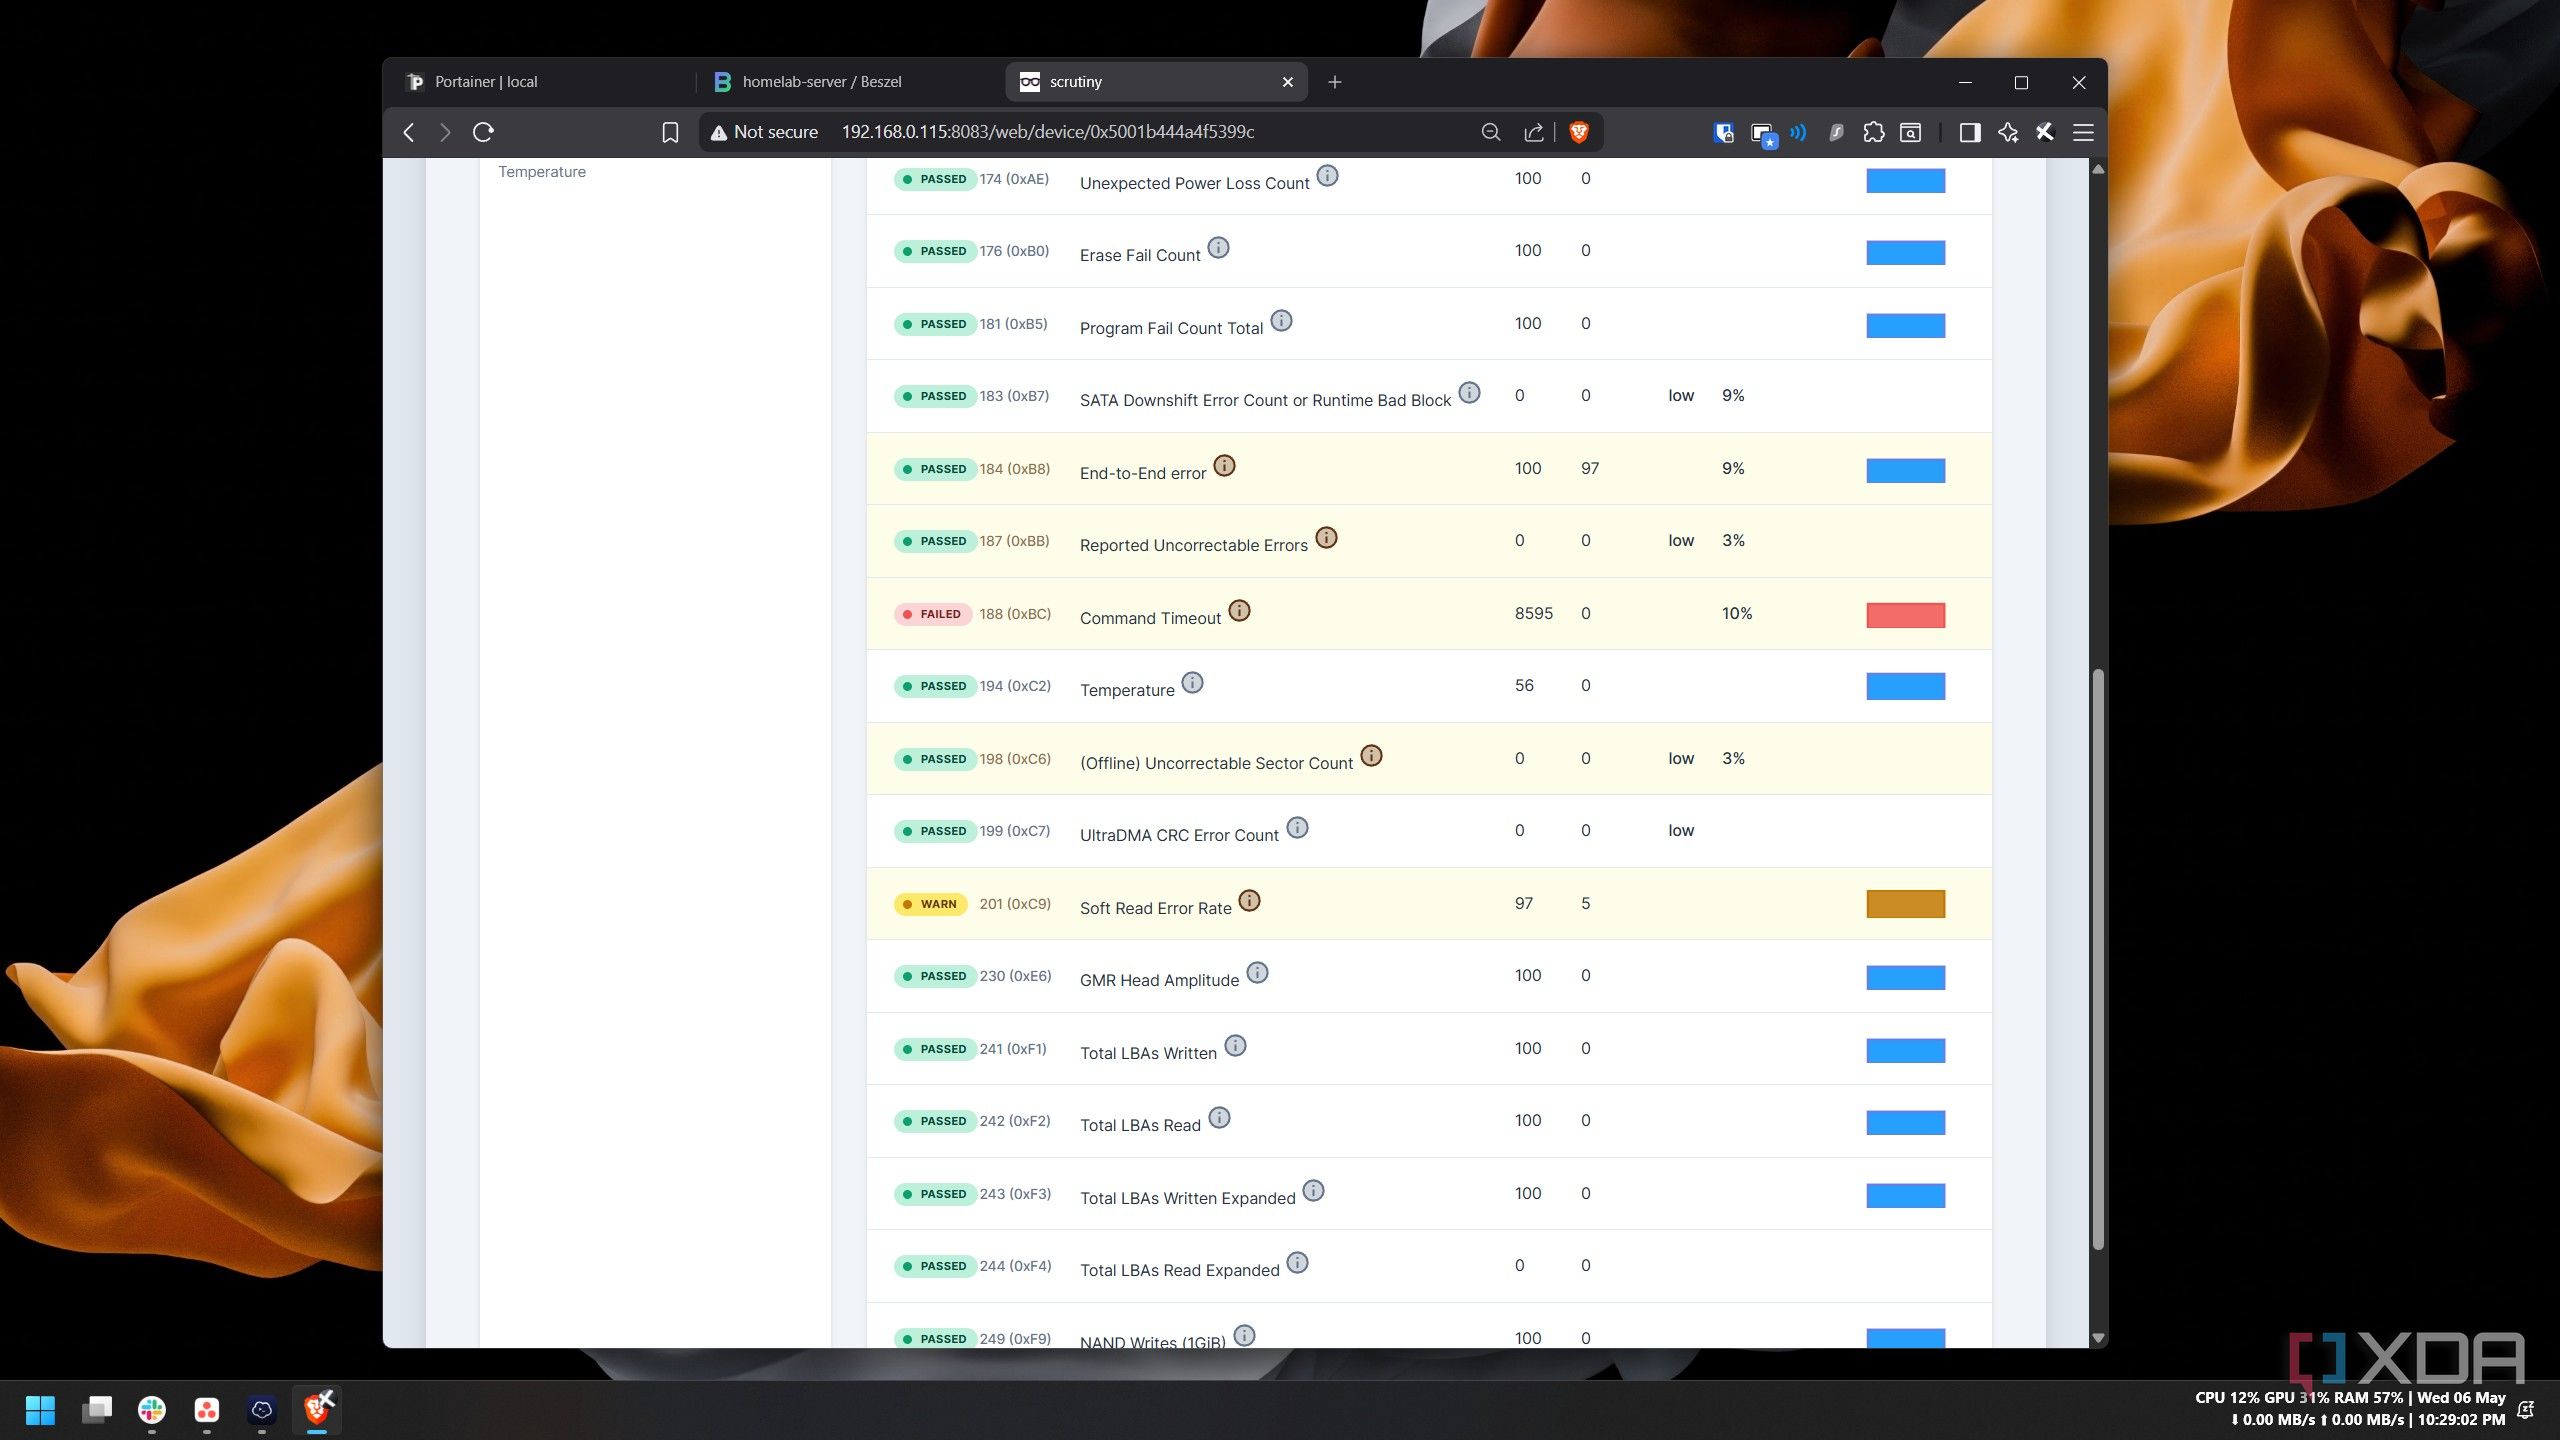Select the scrutiny browser tab
Screen dimensions: 2560x1440
pos(1155,82)
